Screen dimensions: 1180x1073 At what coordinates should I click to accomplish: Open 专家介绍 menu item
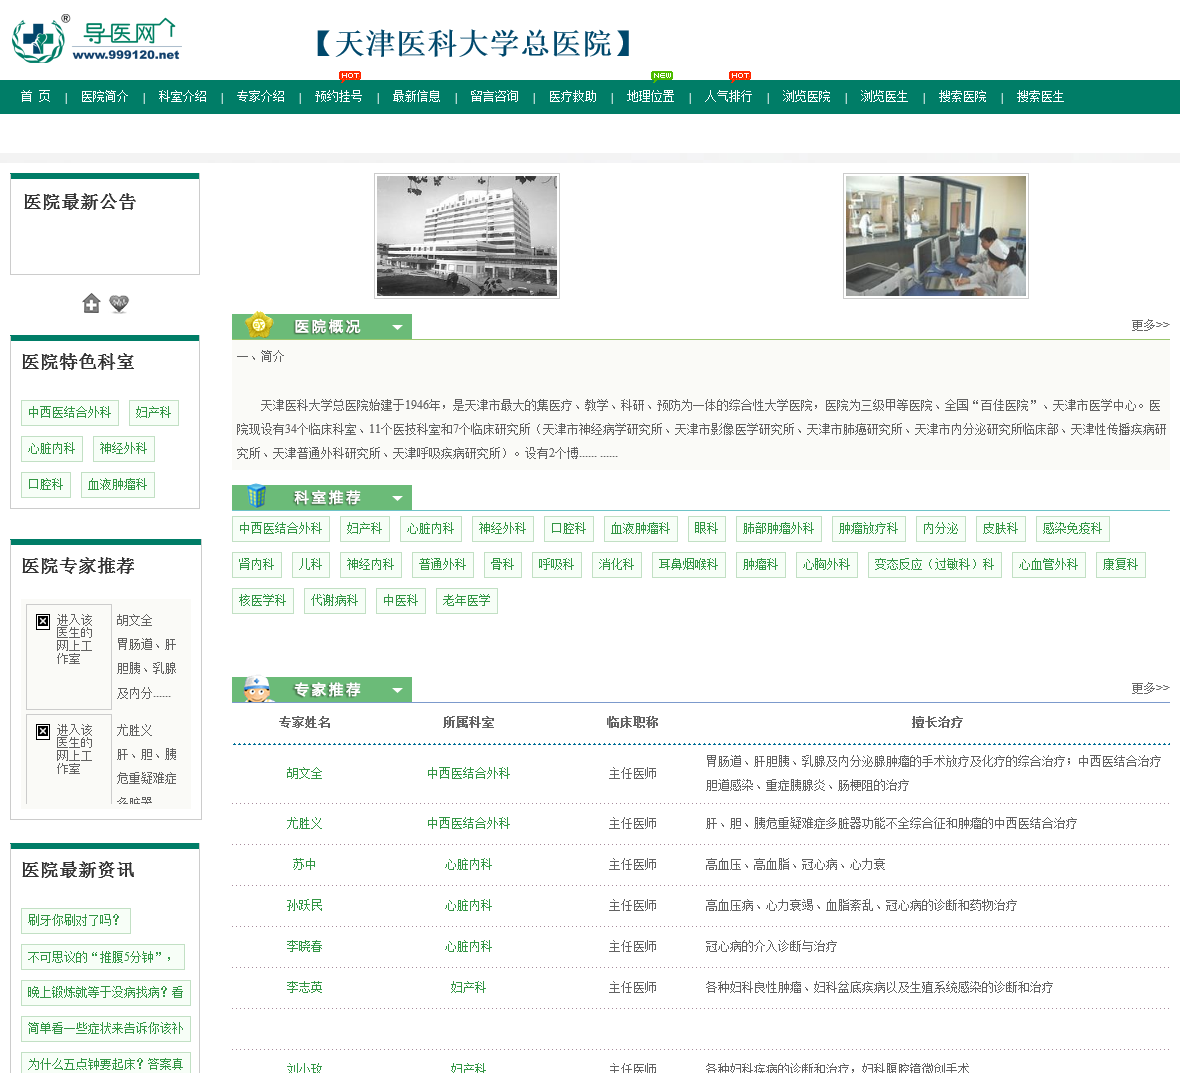pyautogui.click(x=260, y=96)
